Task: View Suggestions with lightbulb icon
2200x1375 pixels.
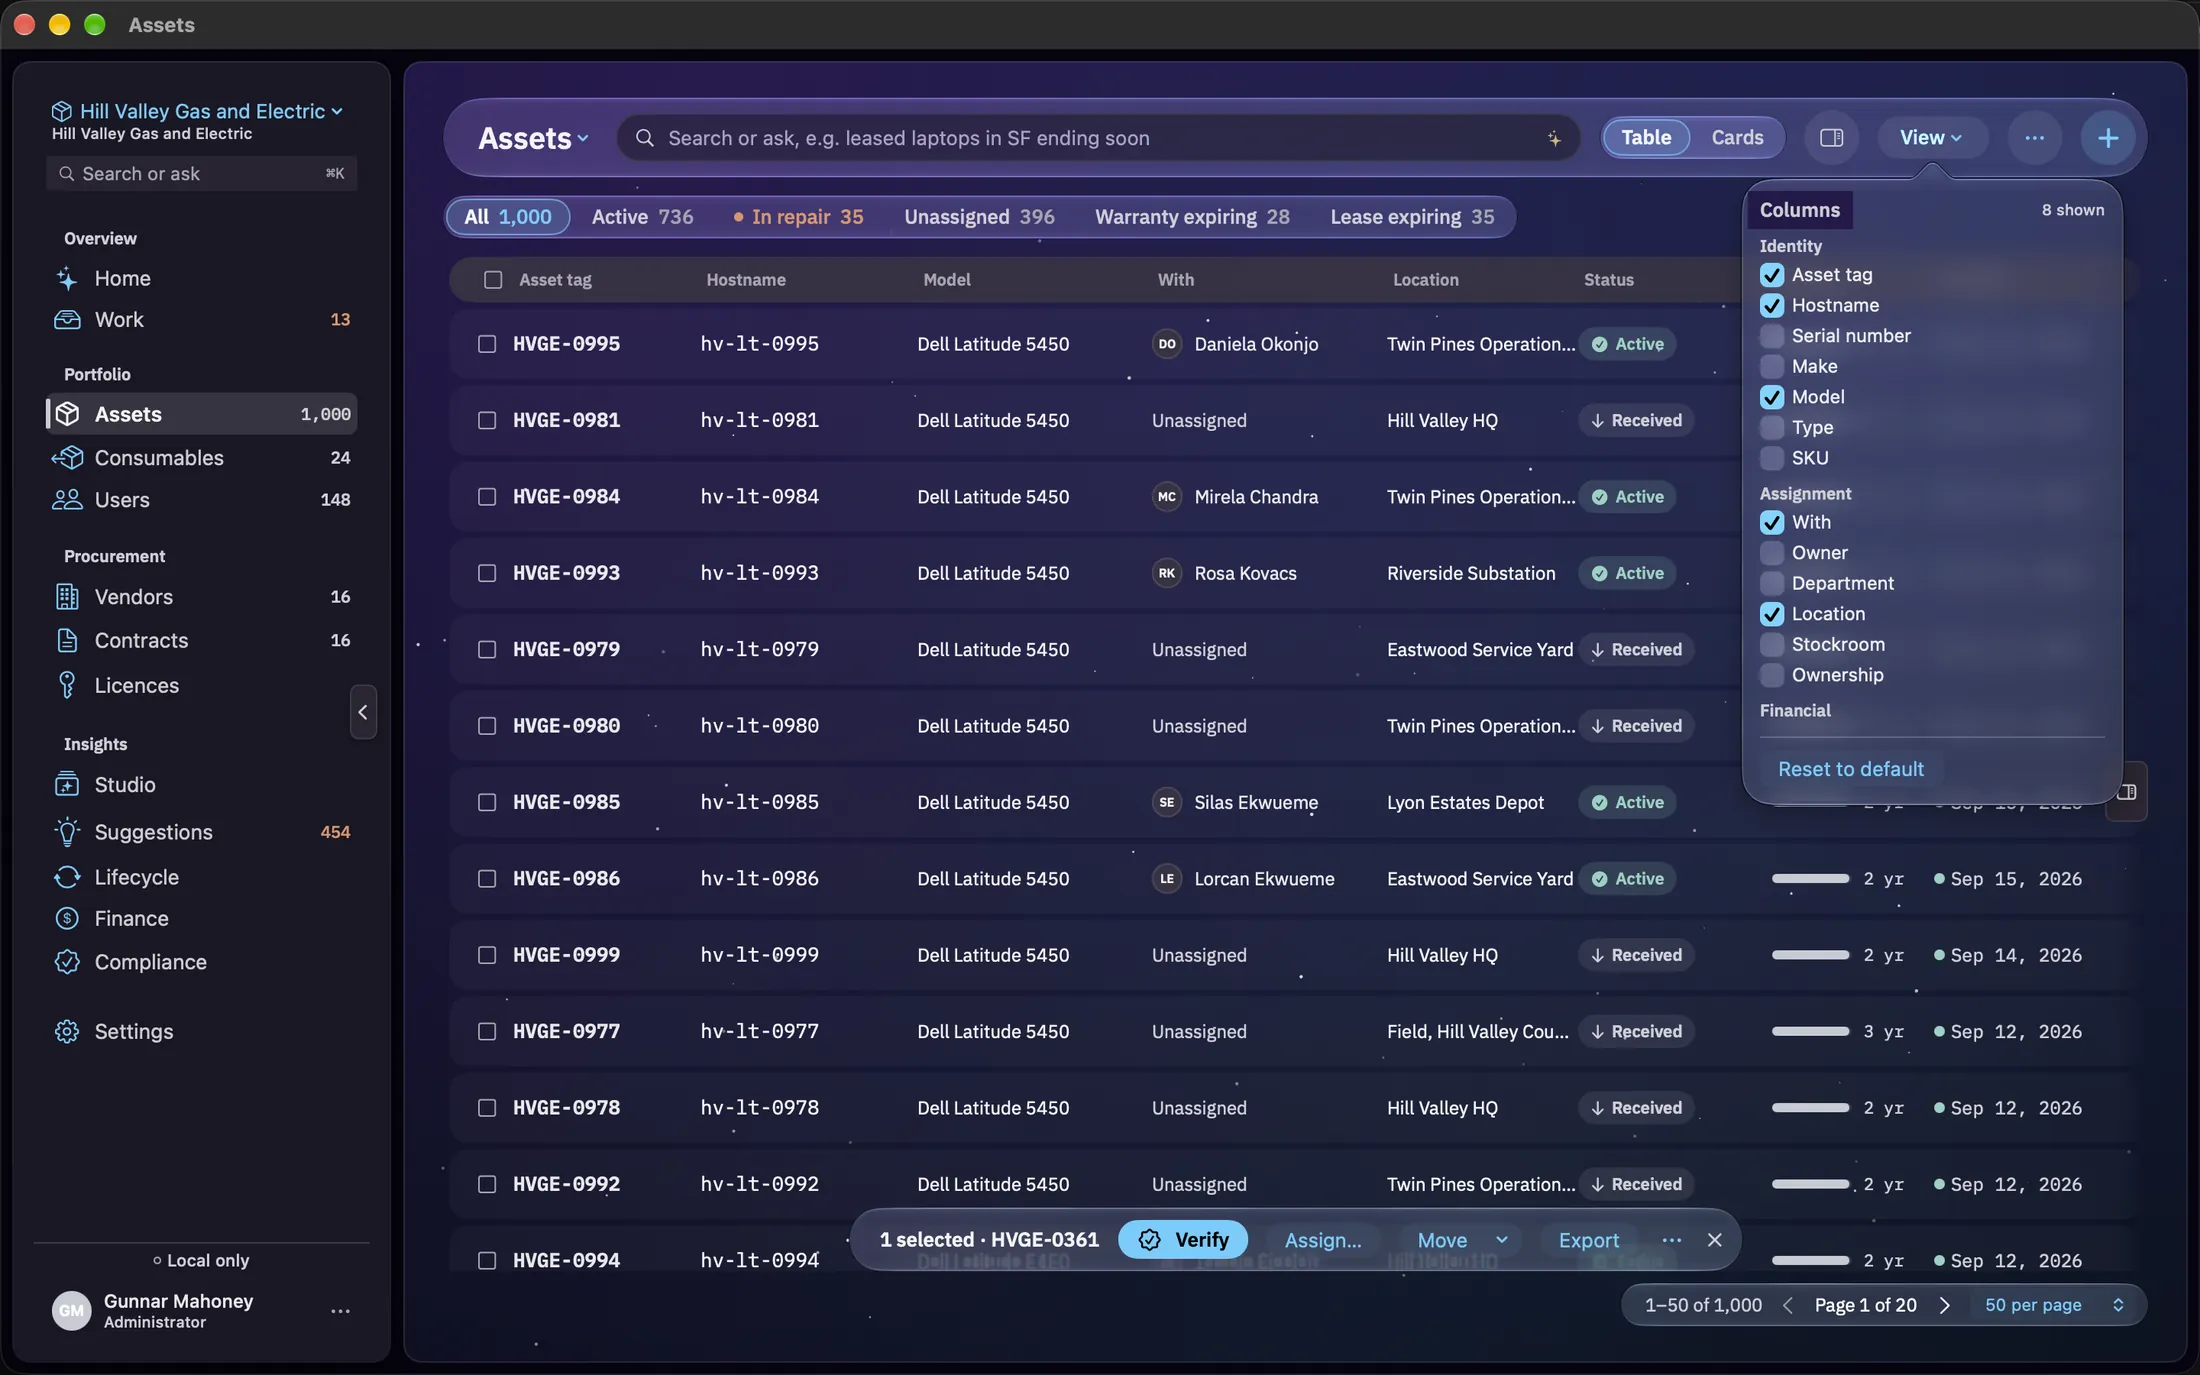Action: 201,832
